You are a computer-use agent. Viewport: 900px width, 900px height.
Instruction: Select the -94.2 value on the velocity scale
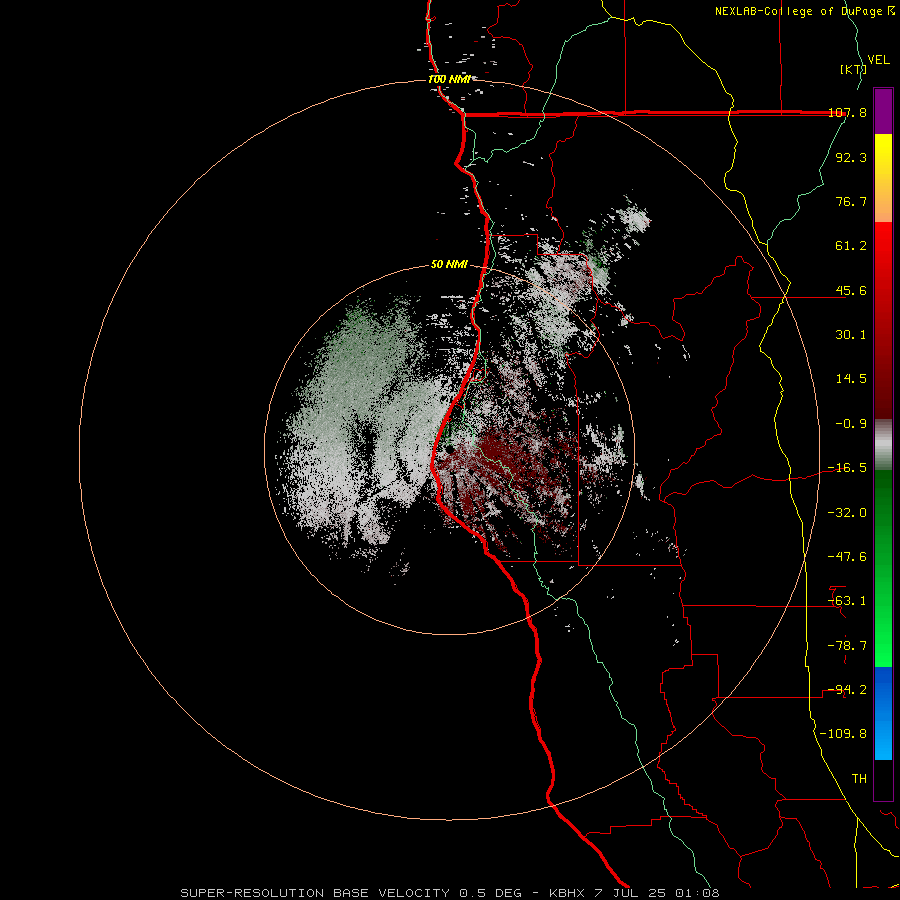tap(847, 690)
